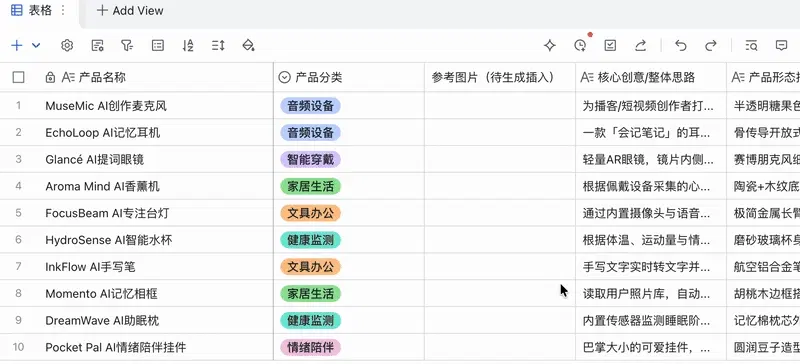
Task: Open the 健康监测 tag in DreamWave row
Action: click(x=310, y=321)
